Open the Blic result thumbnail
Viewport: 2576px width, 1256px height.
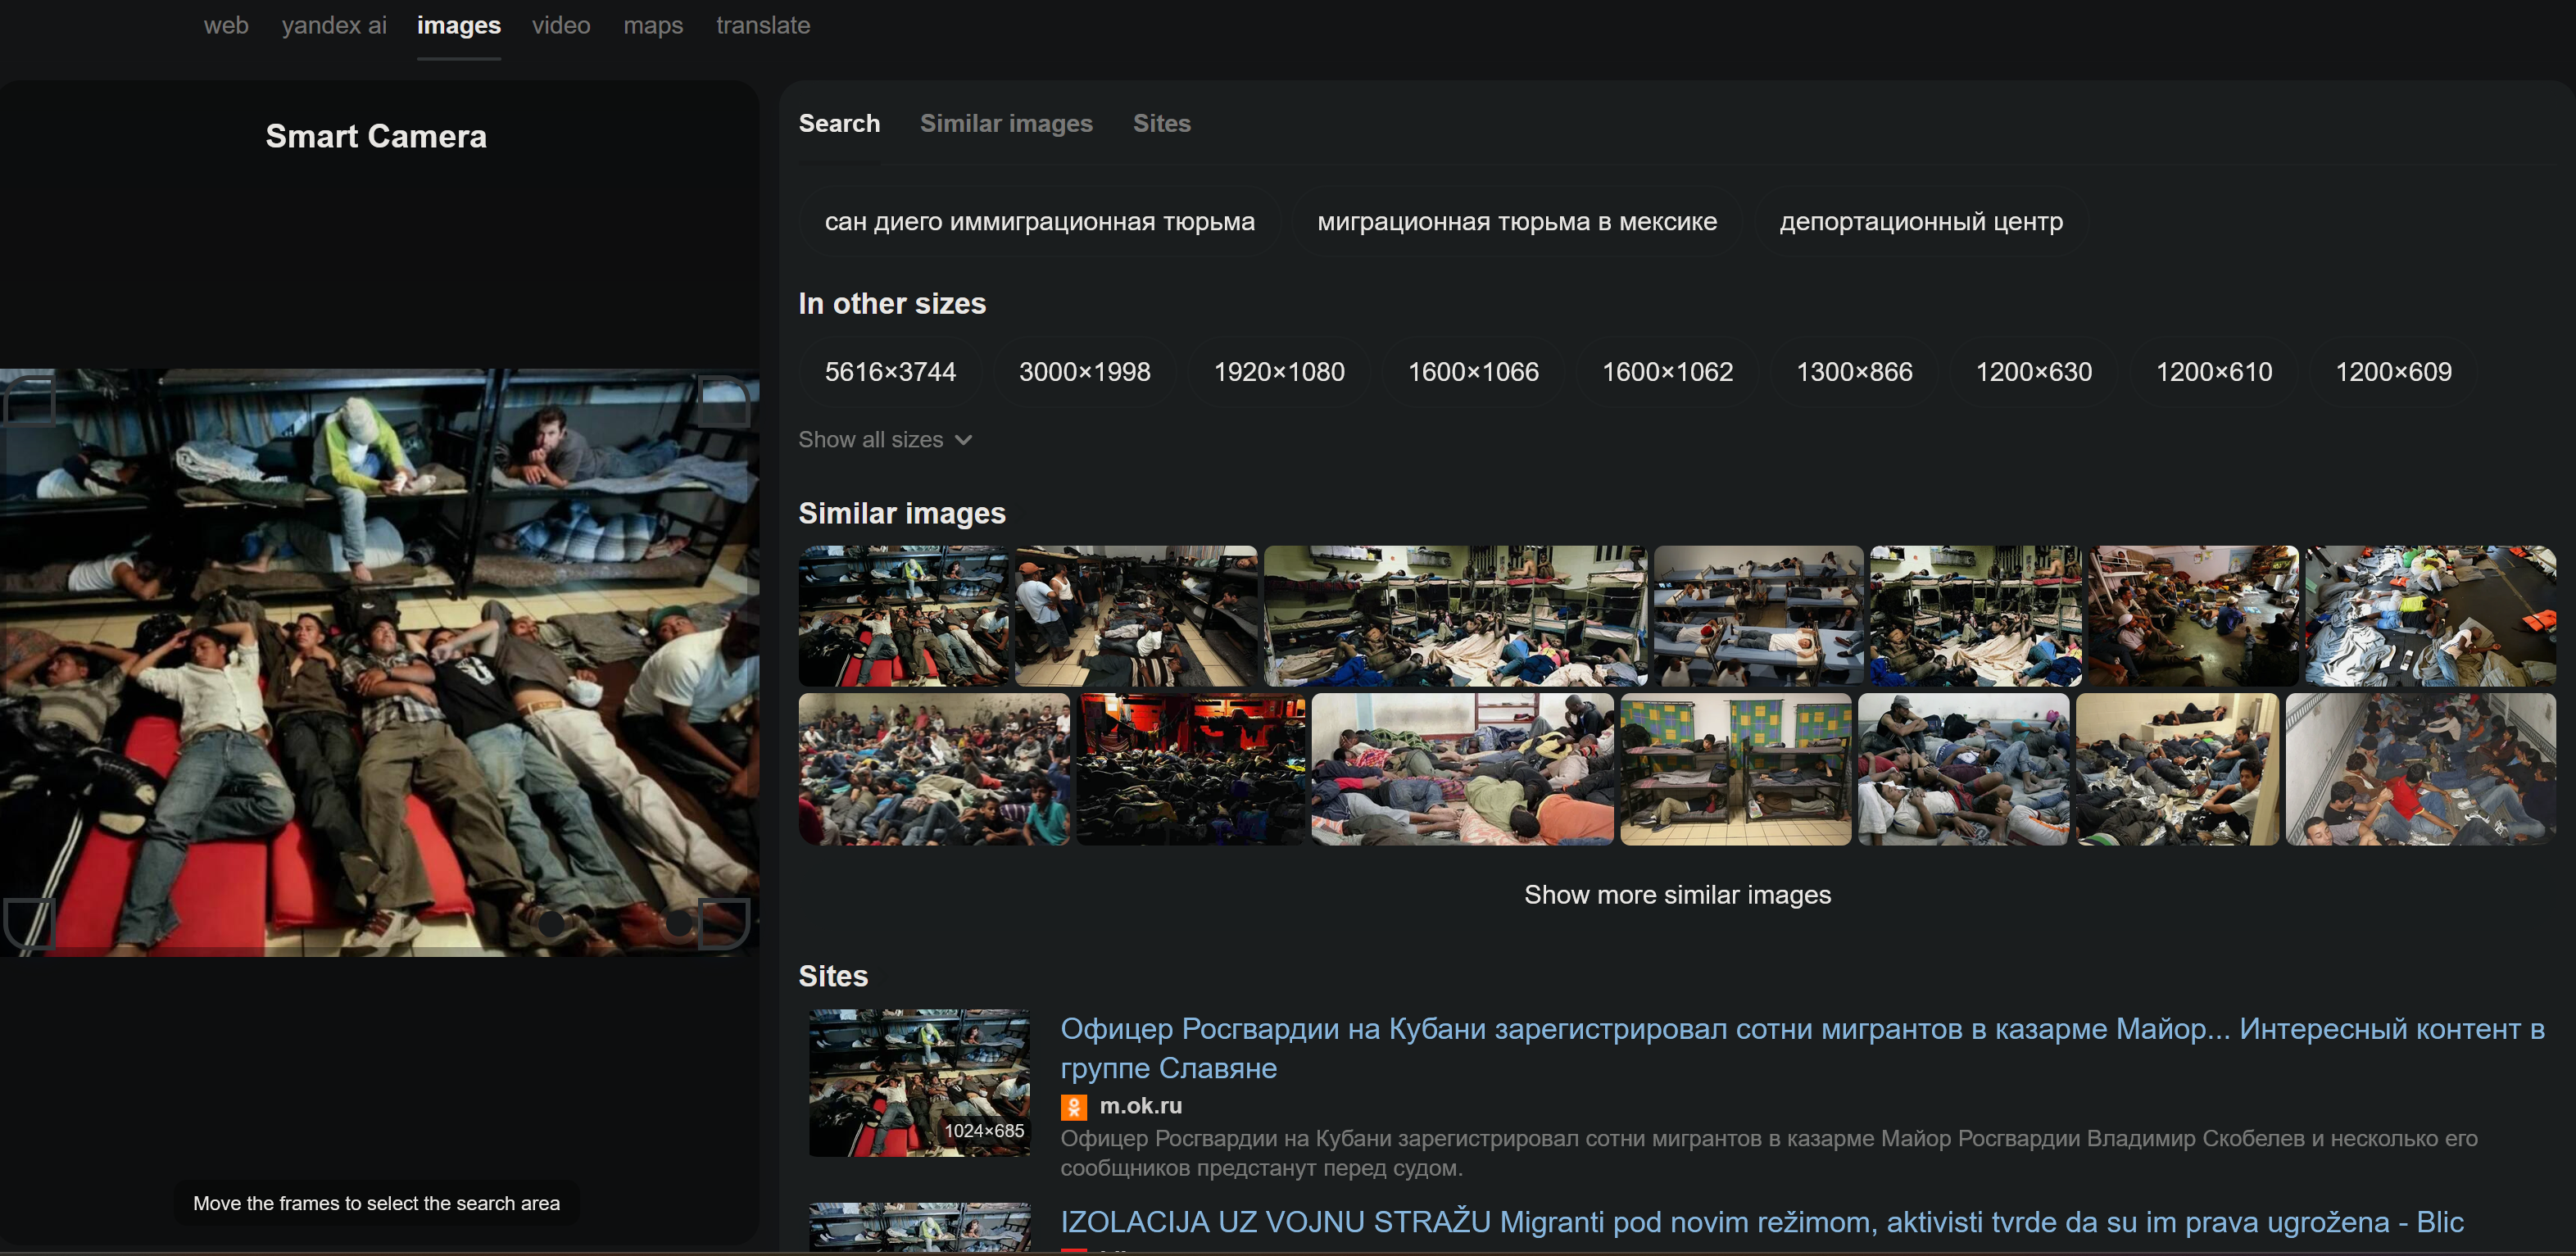tap(919, 1228)
